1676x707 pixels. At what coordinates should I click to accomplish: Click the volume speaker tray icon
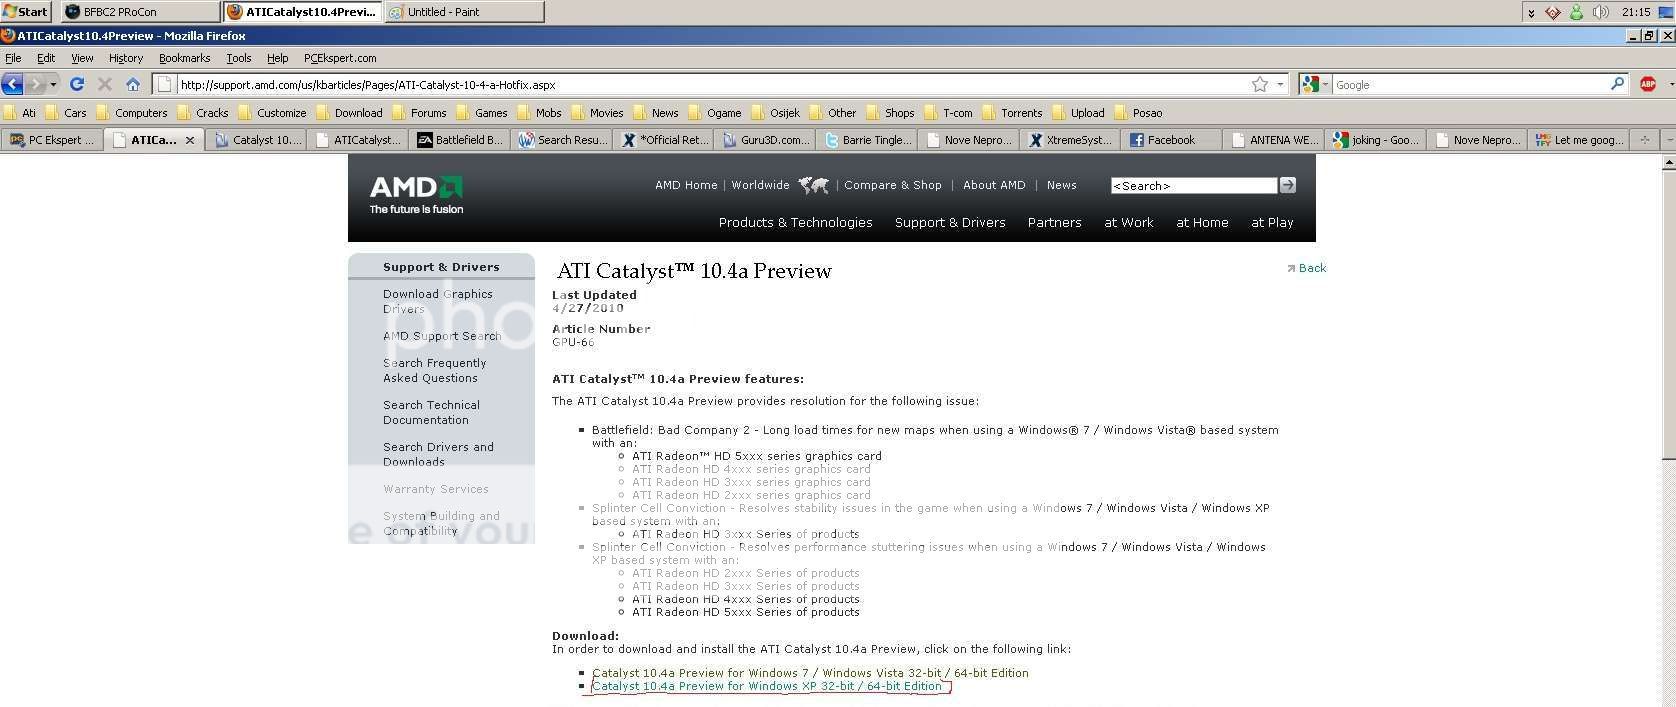click(1600, 12)
